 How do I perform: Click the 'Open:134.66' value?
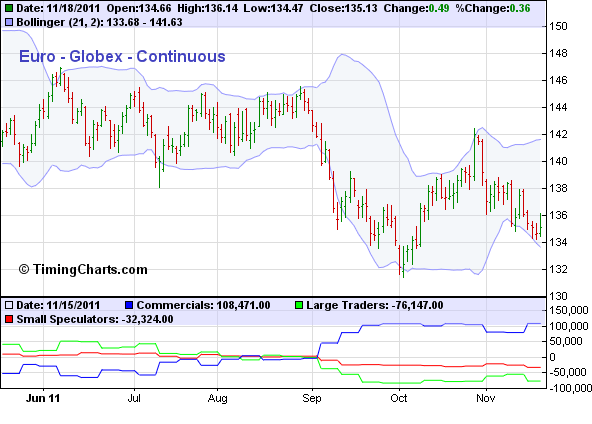(x=139, y=8)
